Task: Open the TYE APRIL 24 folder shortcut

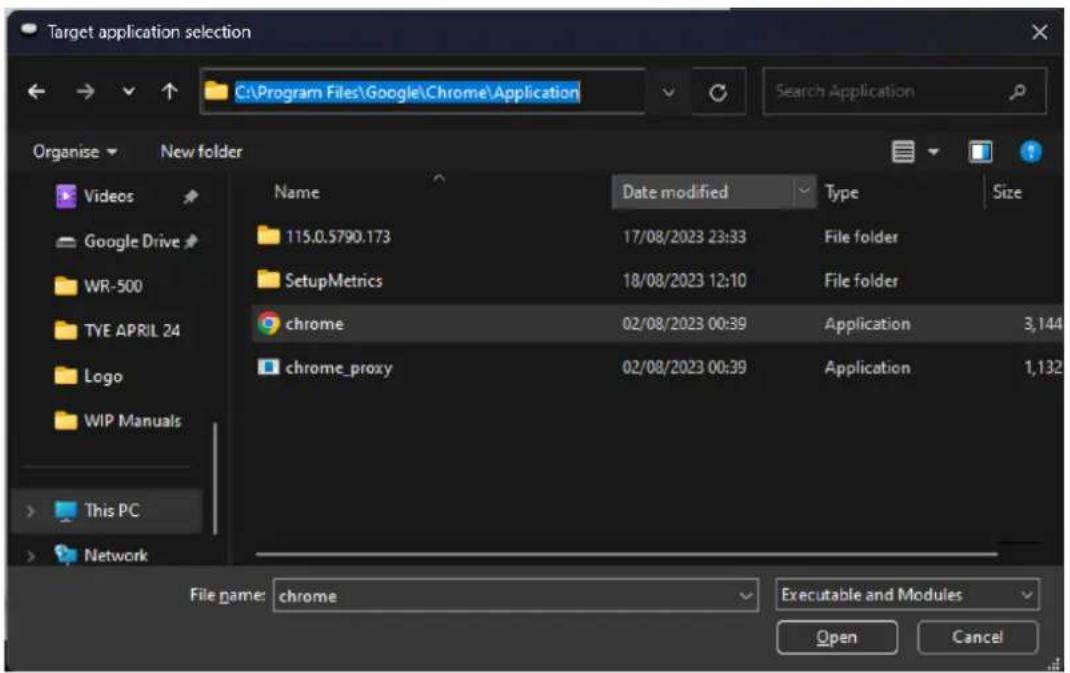Action: click(117, 331)
